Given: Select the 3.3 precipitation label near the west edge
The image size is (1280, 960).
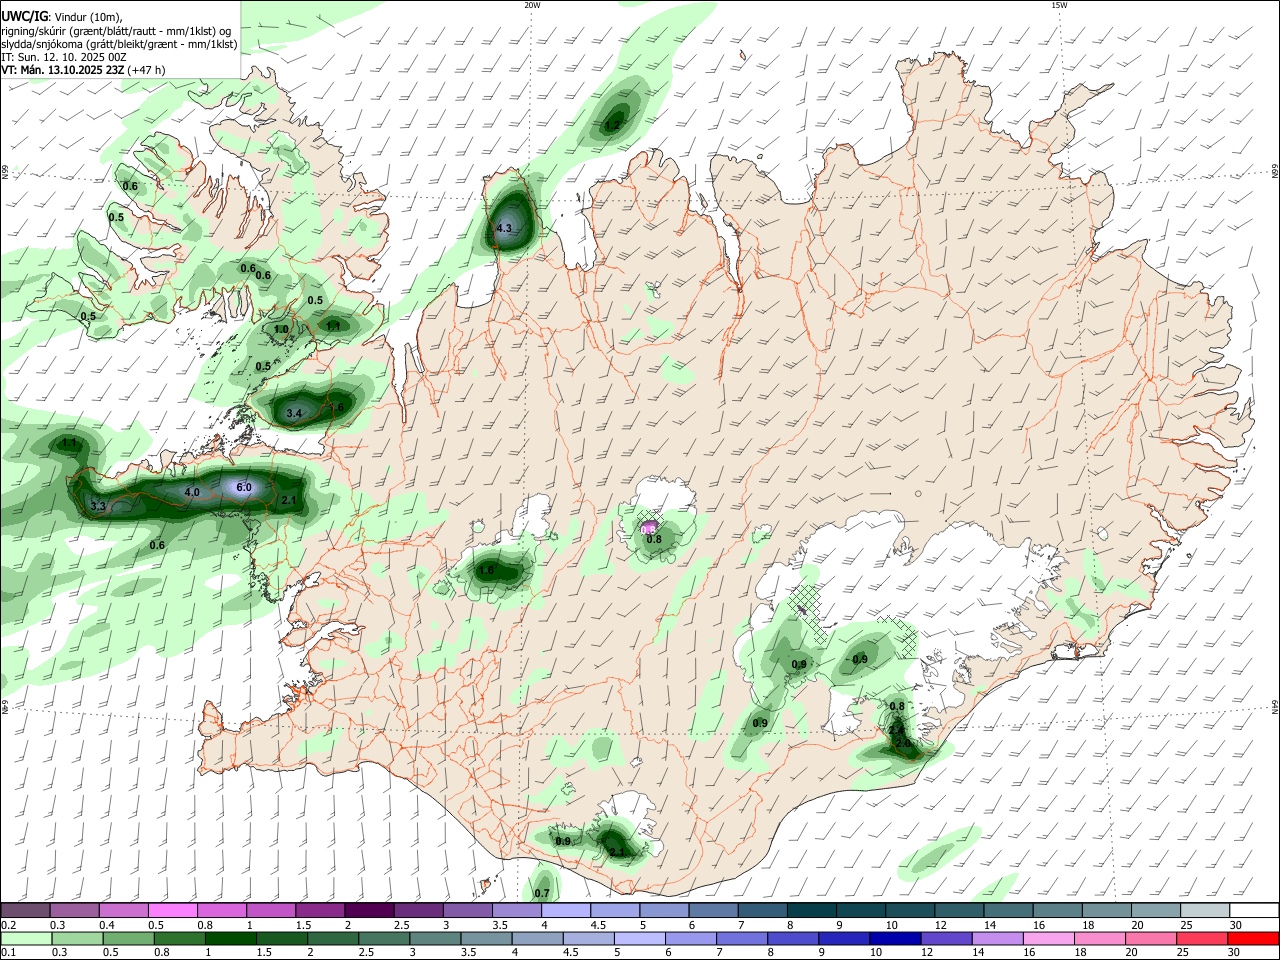Looking at the screenshot, I should (98, 507).
